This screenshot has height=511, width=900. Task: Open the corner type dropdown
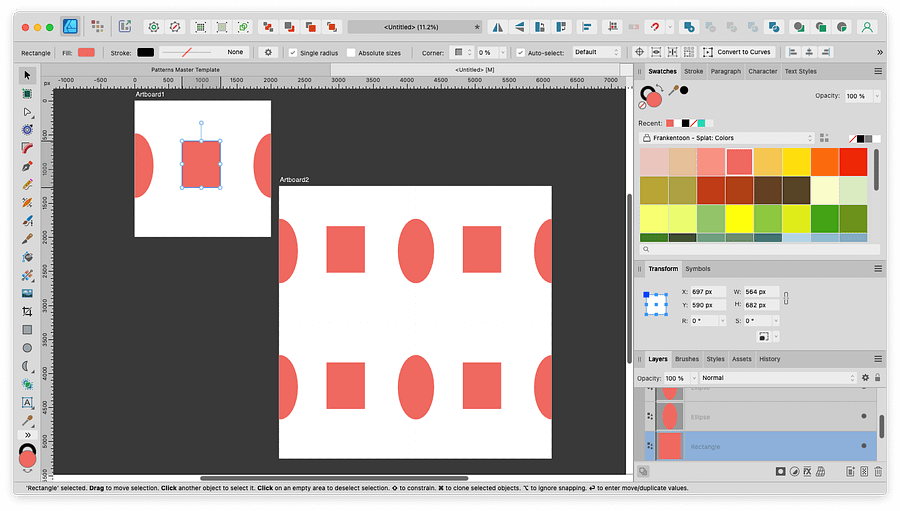461,52
